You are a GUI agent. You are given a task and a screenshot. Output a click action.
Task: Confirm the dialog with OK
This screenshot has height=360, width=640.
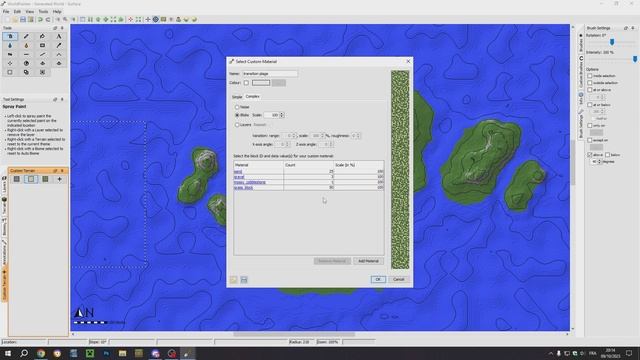tap(378, 280)
